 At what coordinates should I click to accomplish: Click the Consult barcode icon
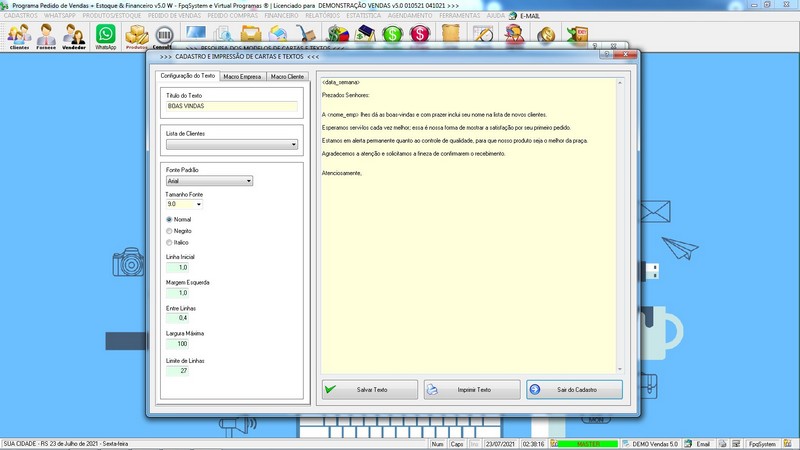coord(164,36)
